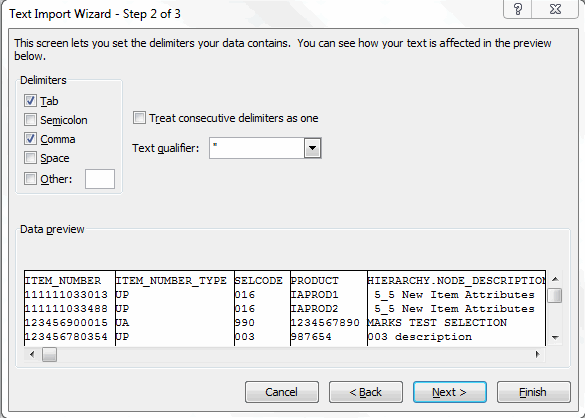Close the Text Import Wizard dialog

(556, 9)
